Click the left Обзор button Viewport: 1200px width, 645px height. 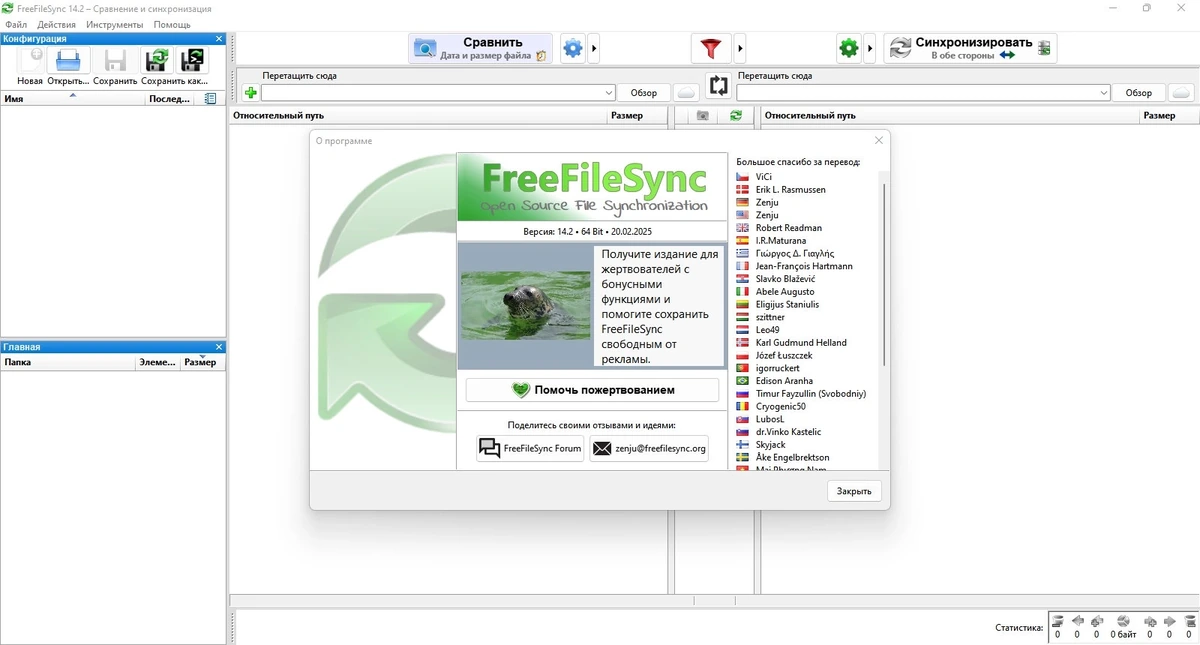(644, 93)
